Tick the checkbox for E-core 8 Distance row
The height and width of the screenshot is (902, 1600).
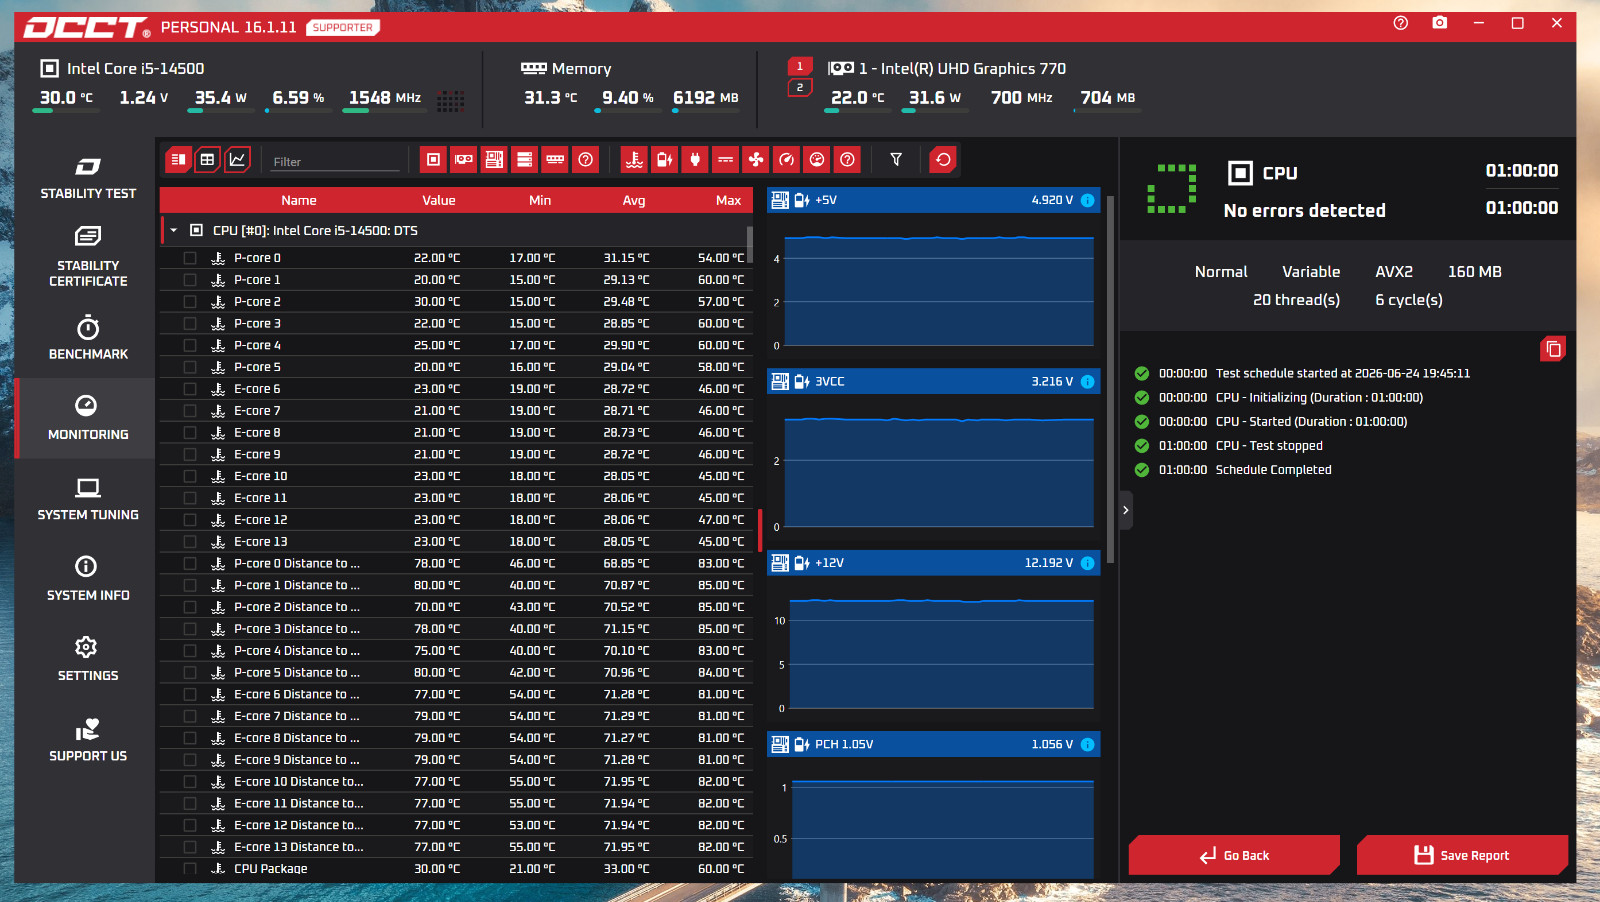[x=190, y=738]
